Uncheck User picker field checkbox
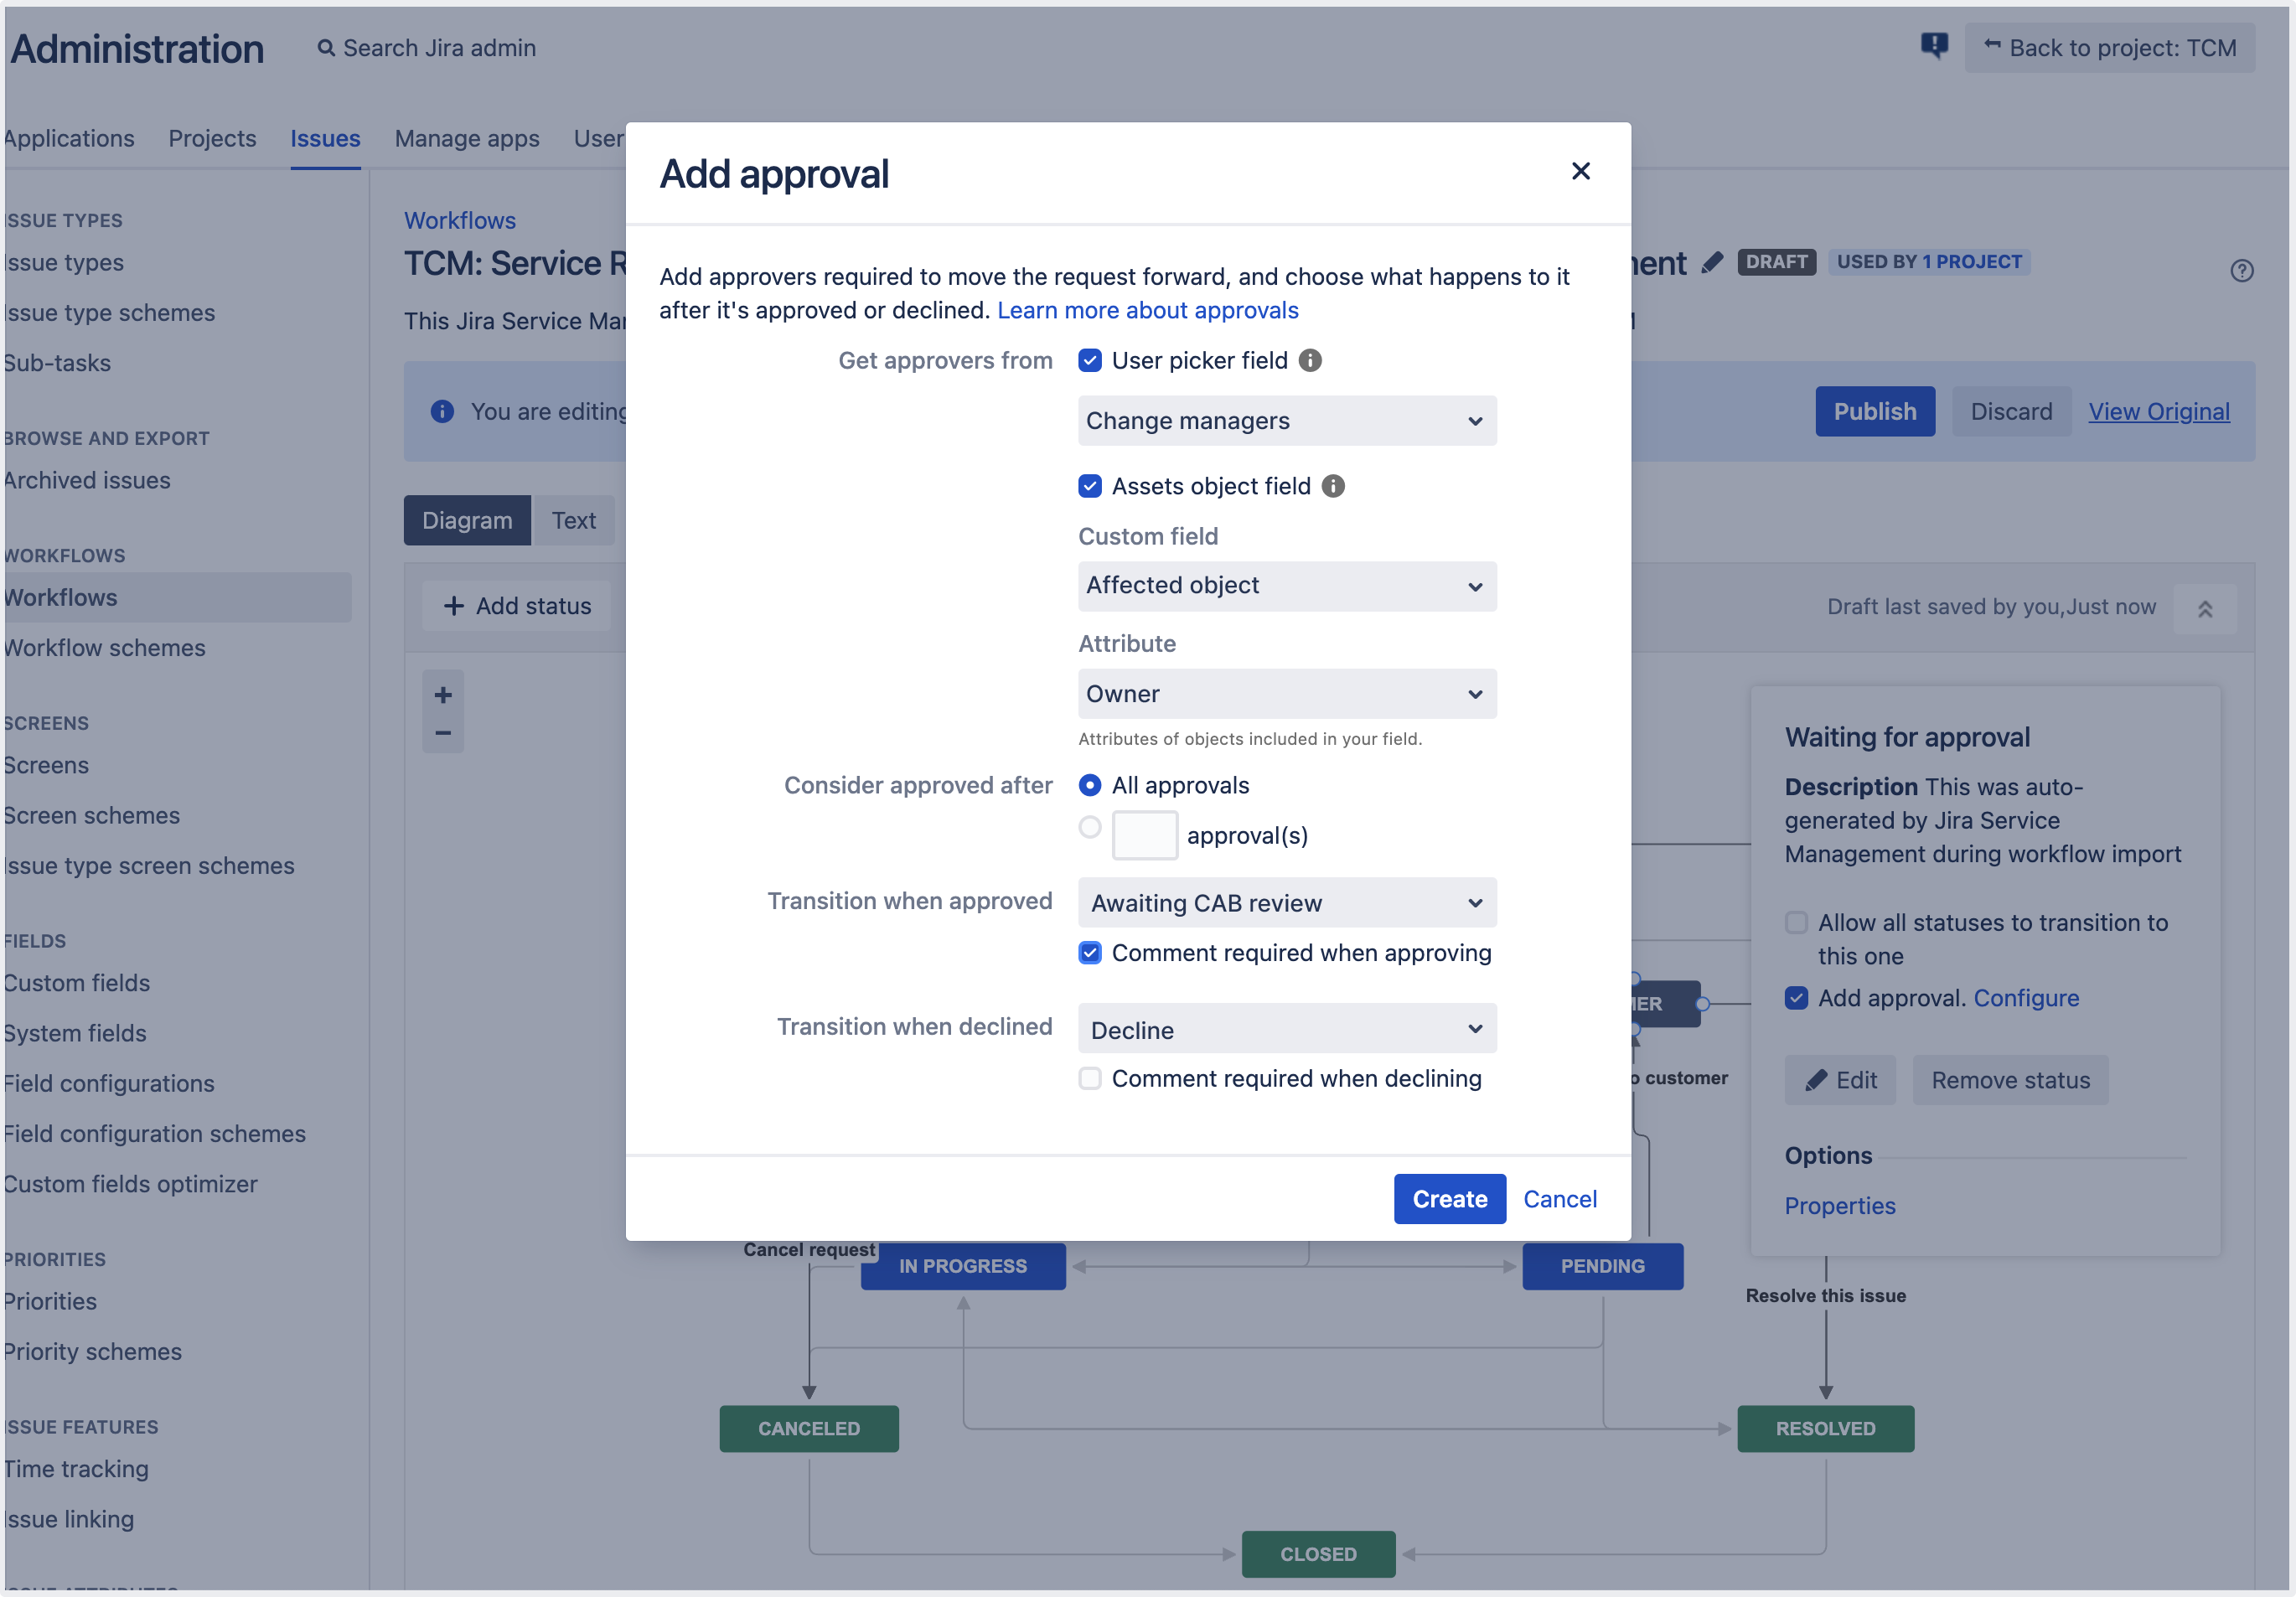Screen dimensions: 2296x1597 [x=1090, y=360]
